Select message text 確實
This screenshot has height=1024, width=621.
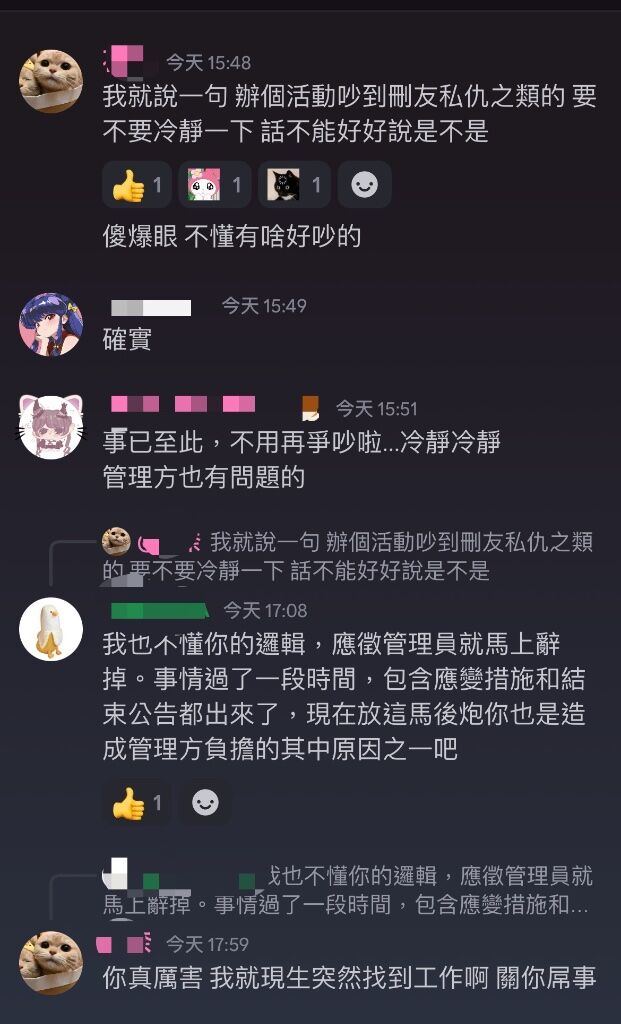pos(127,340)
